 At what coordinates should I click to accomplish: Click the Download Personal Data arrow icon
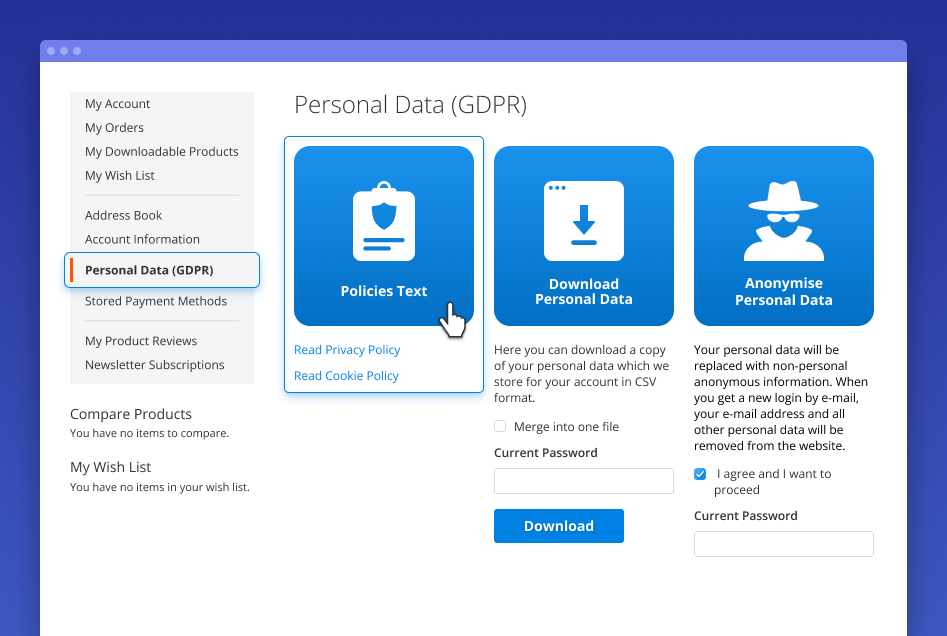click(584, 221)
